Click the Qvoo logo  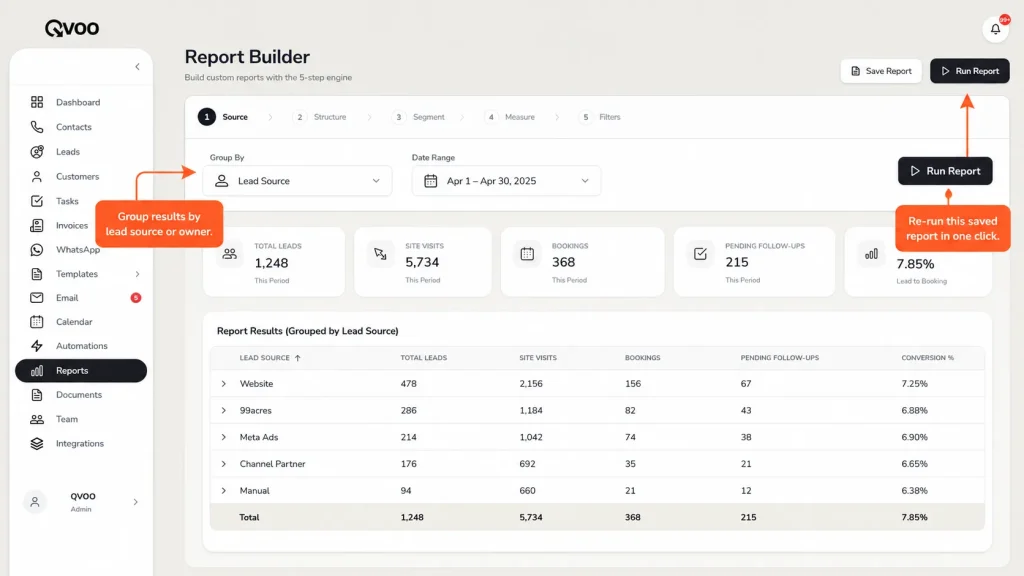click(x=72, y=28)
